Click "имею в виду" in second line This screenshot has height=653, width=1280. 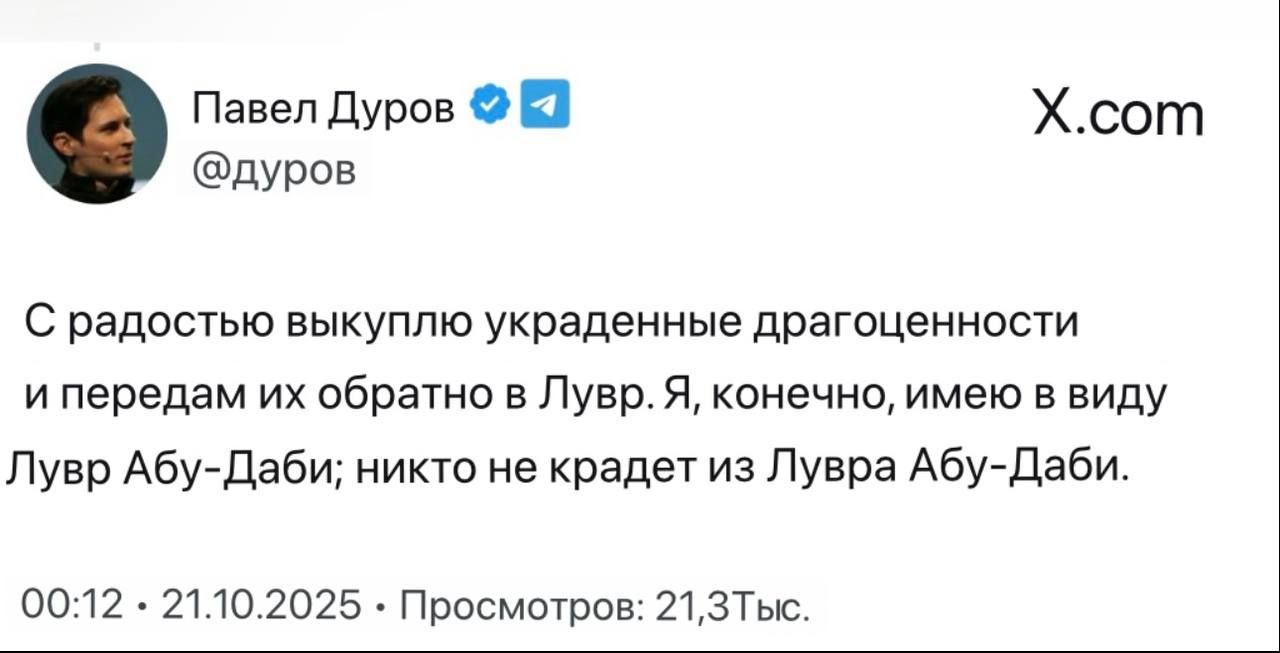(x=1027, y=396)
